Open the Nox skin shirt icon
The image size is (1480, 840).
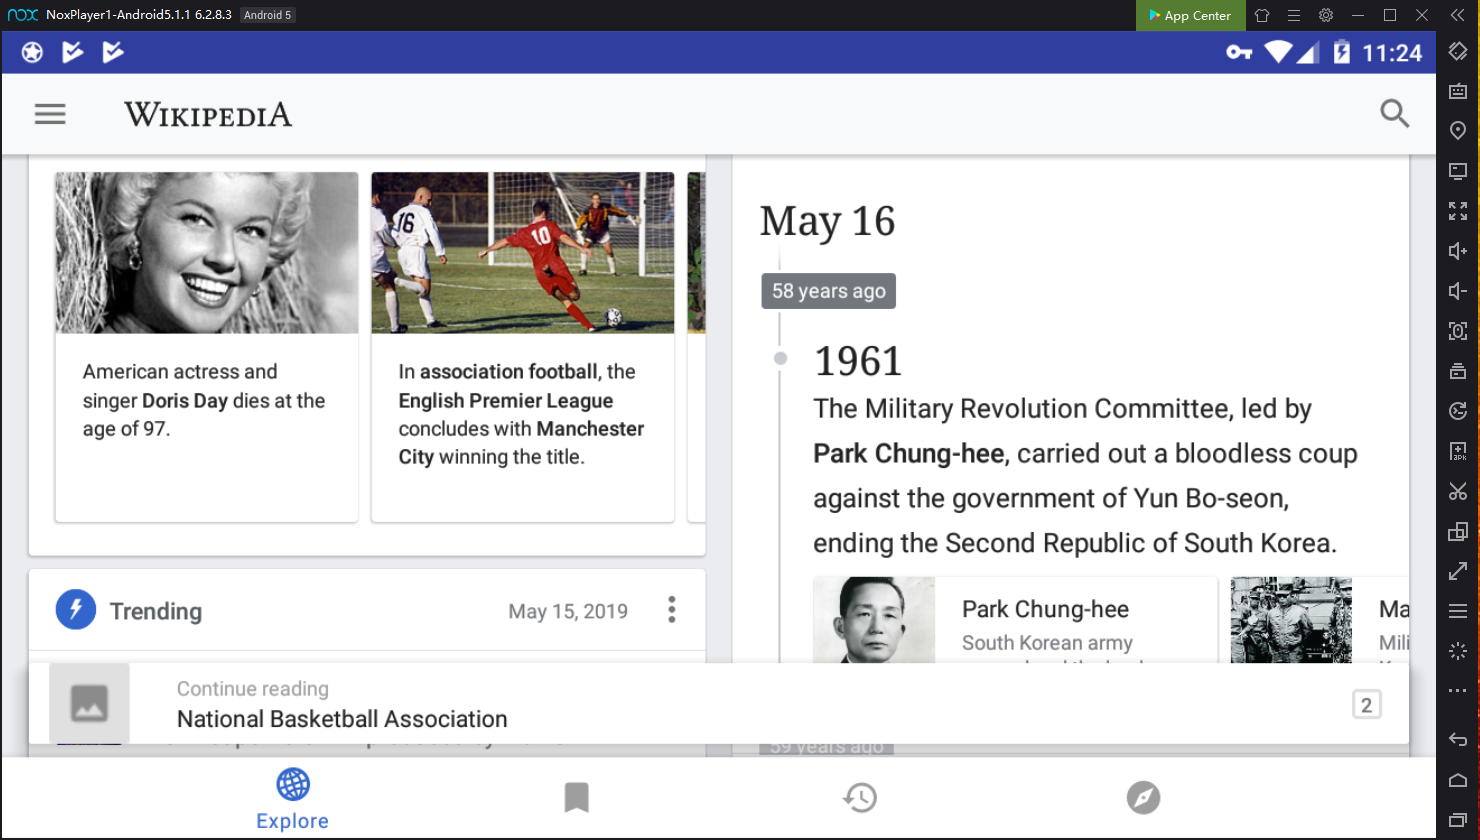(1262, 15)
